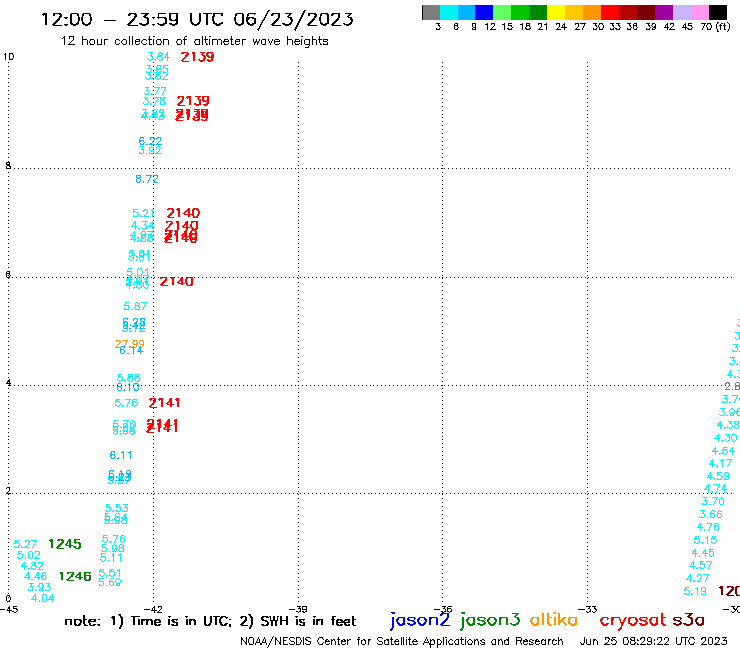This screenshot has height=650, width=740.
Task: Click the gray legend color swatch
Action: (x=431, y=12)
